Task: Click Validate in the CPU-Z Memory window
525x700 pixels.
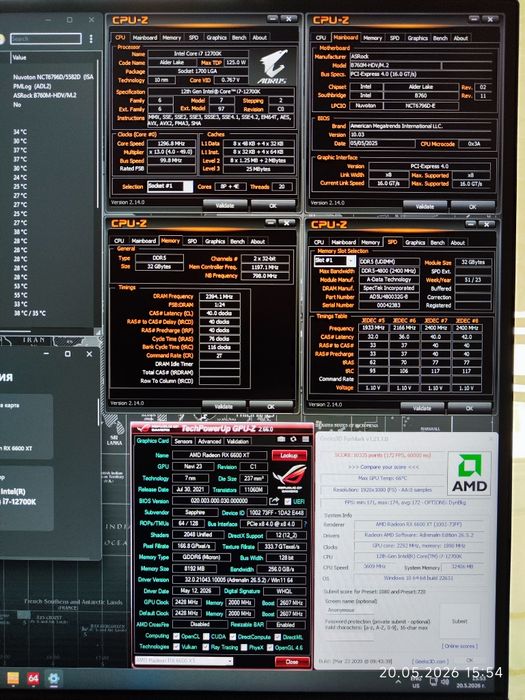Action: point(224,406)
